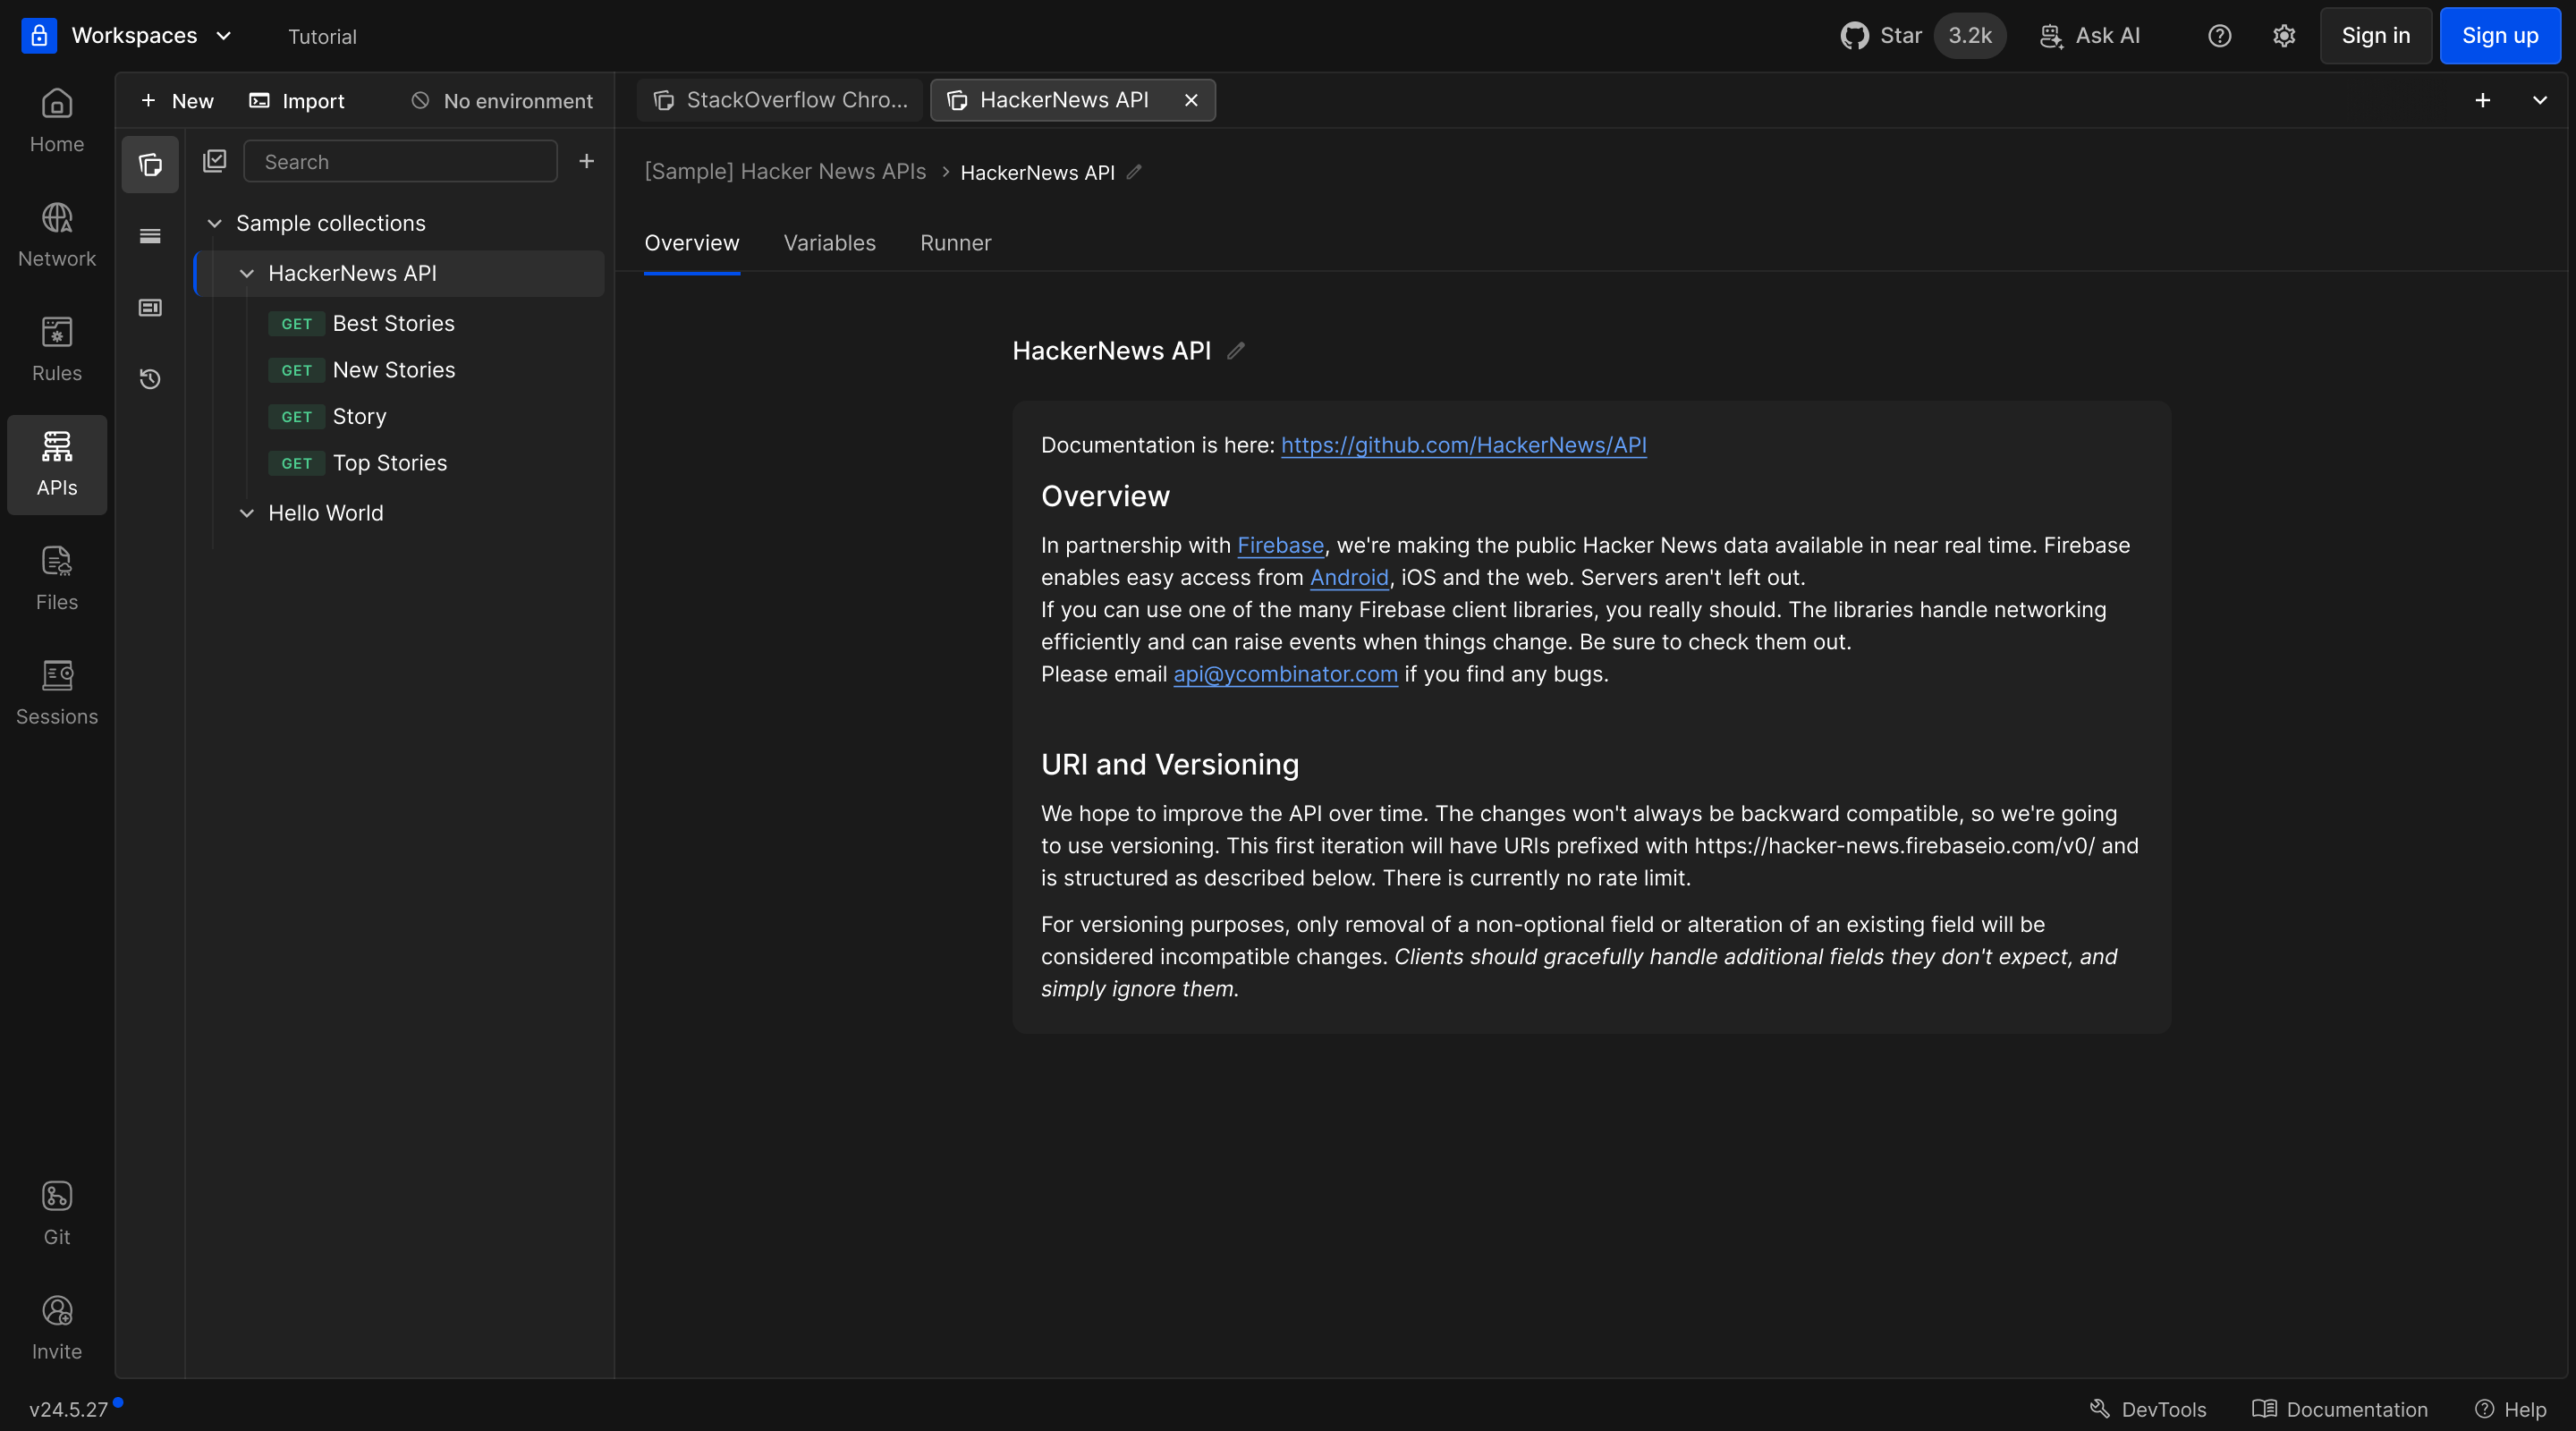Screen dimensions: 2576x1431
Task: Open the Best Stories GET request
Action: point(393,324)
